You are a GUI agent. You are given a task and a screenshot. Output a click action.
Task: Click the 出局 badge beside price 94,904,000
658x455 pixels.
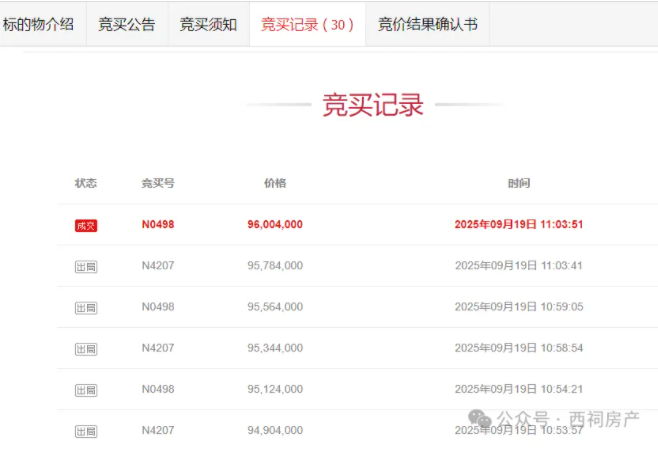[86, 431]
